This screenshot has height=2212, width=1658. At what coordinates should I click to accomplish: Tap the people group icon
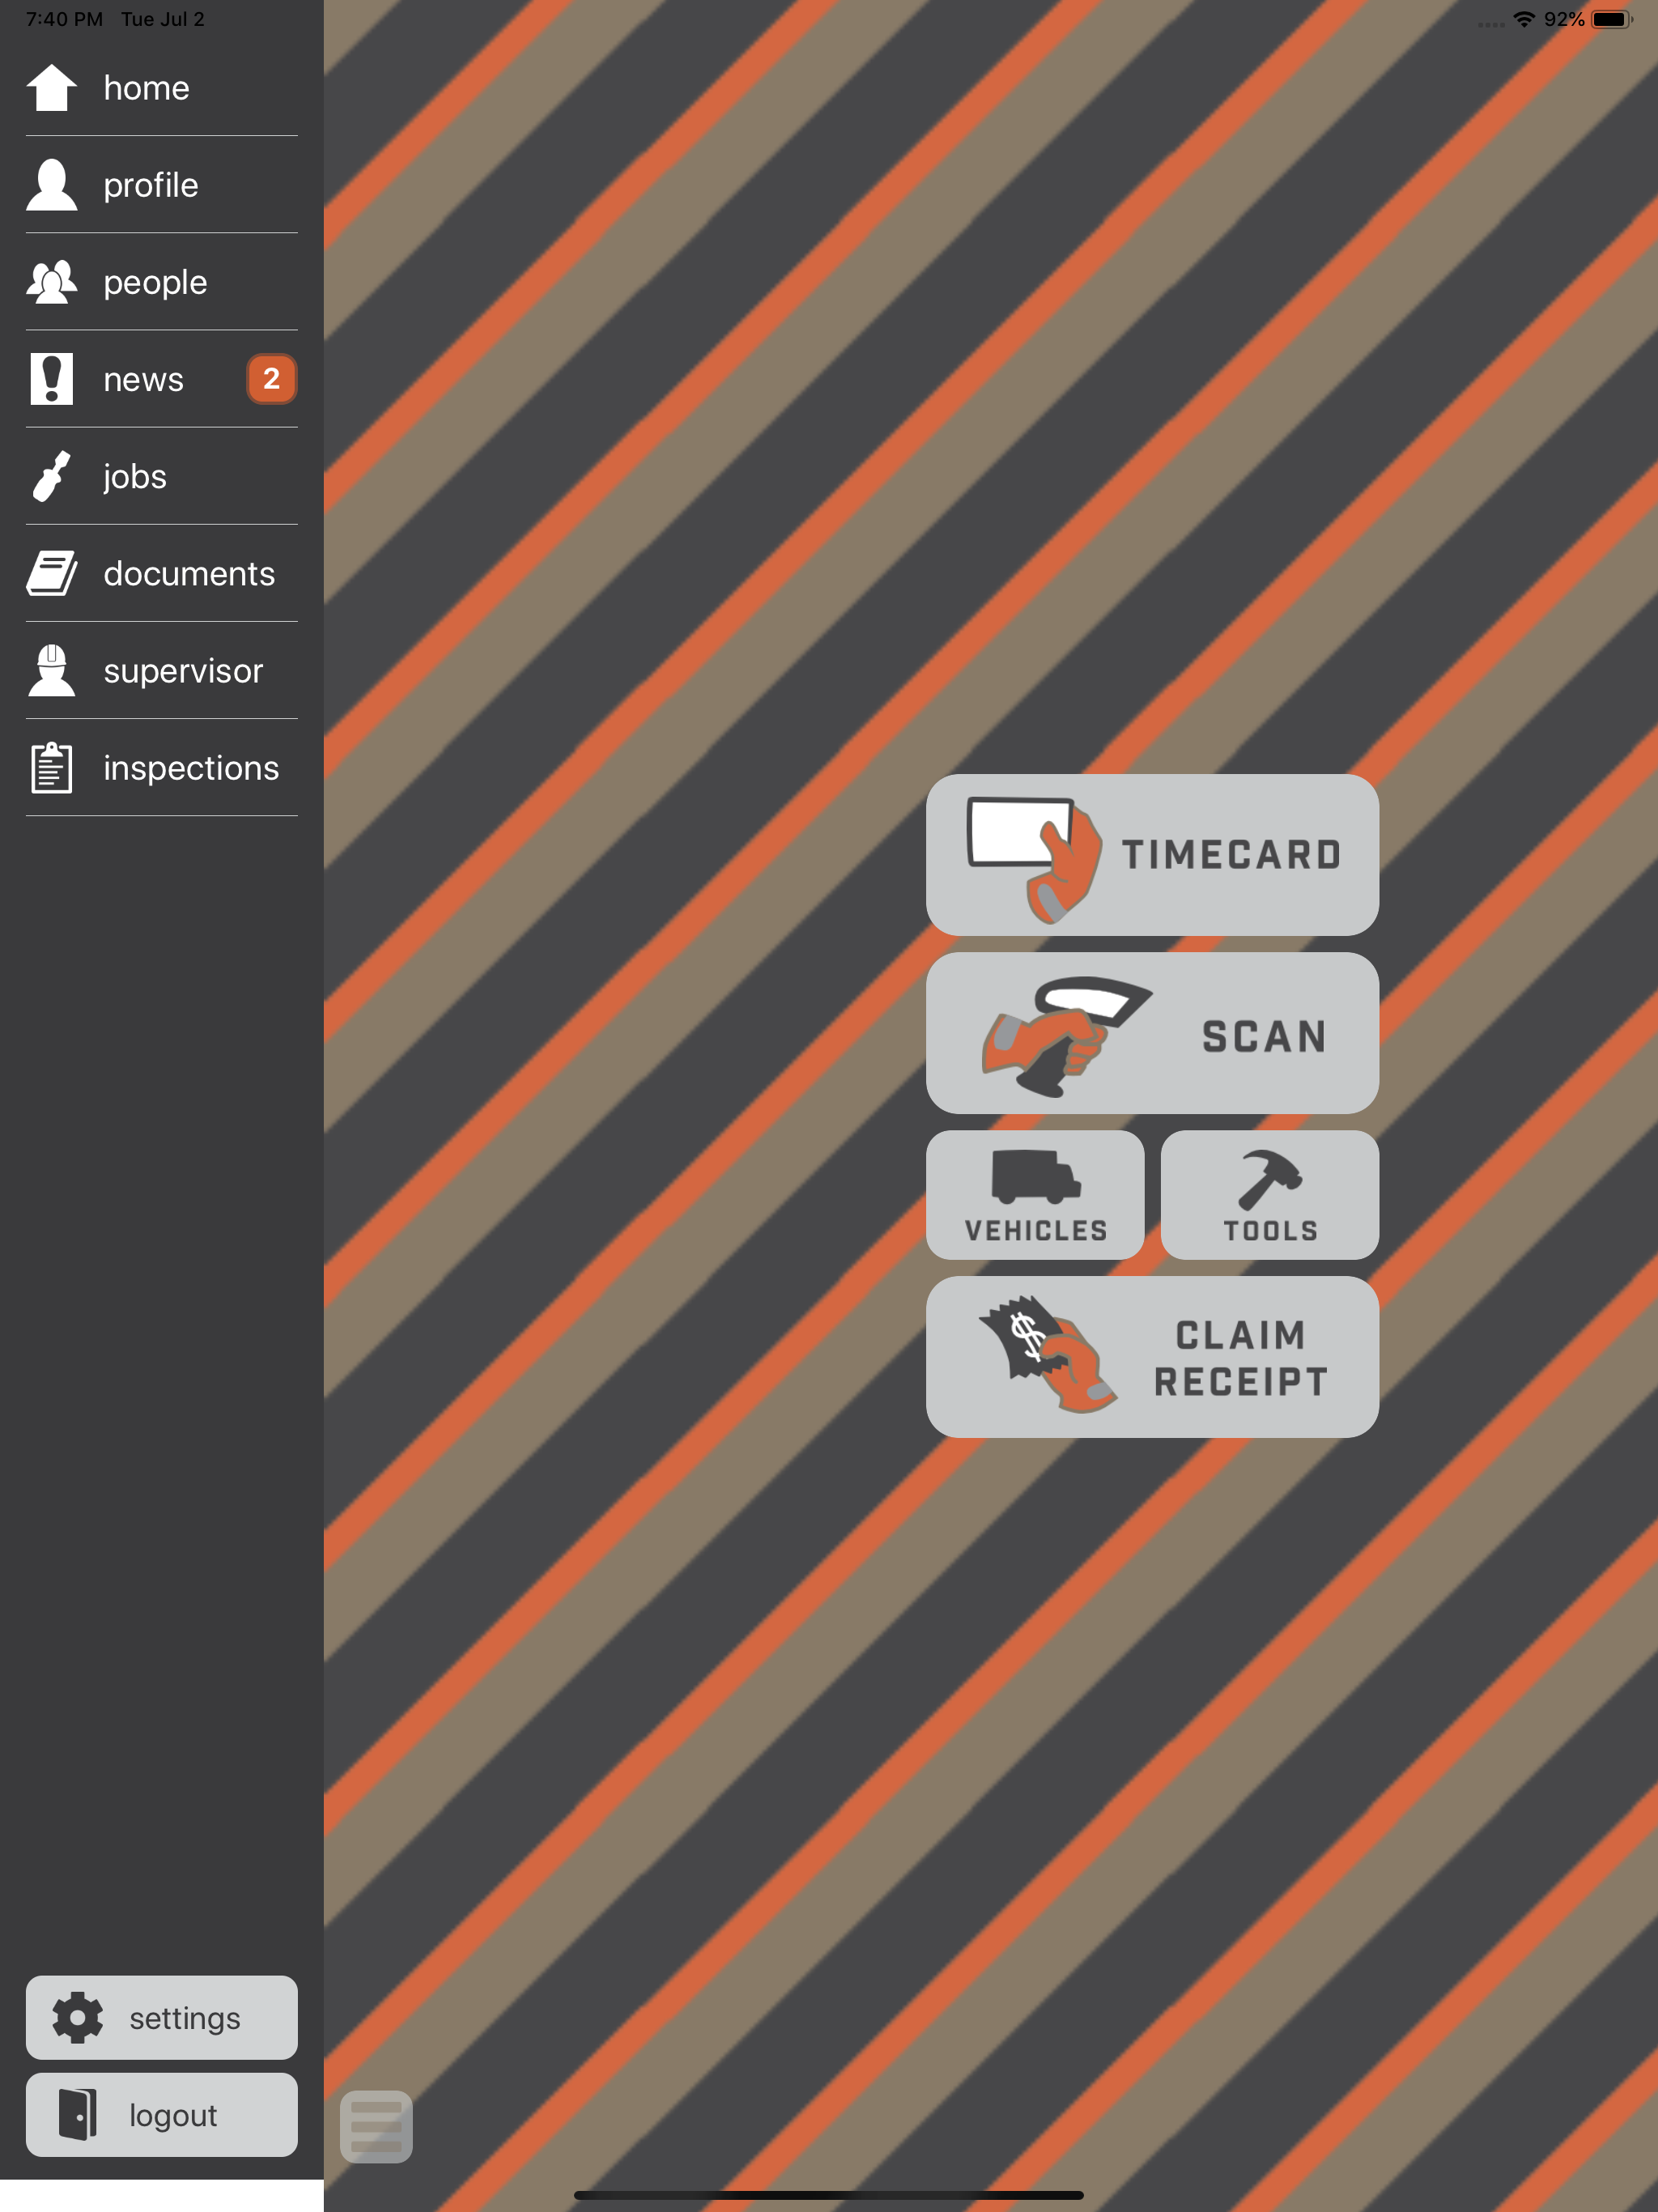[x=51, y=281]
